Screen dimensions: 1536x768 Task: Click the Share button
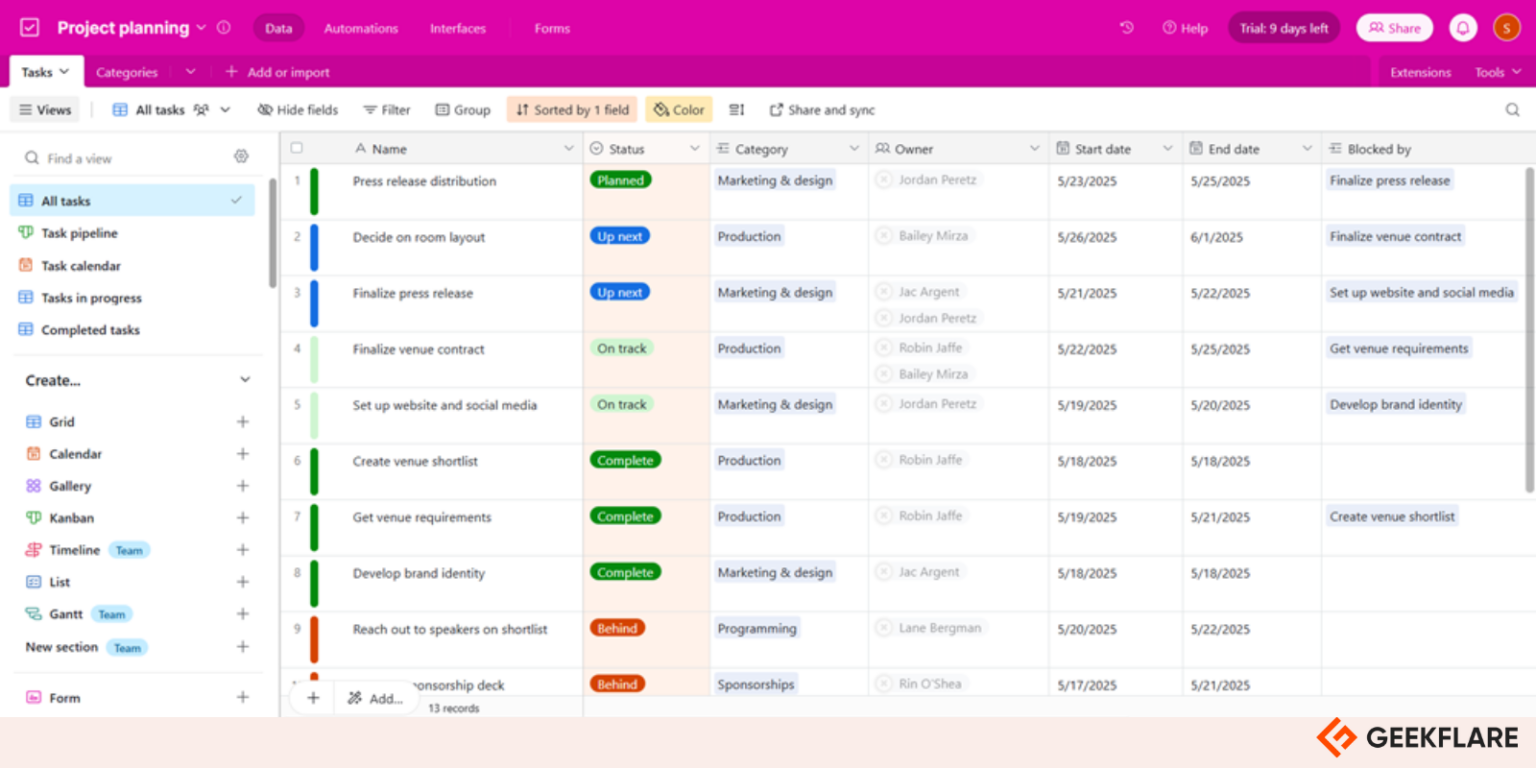point(1394,28)
